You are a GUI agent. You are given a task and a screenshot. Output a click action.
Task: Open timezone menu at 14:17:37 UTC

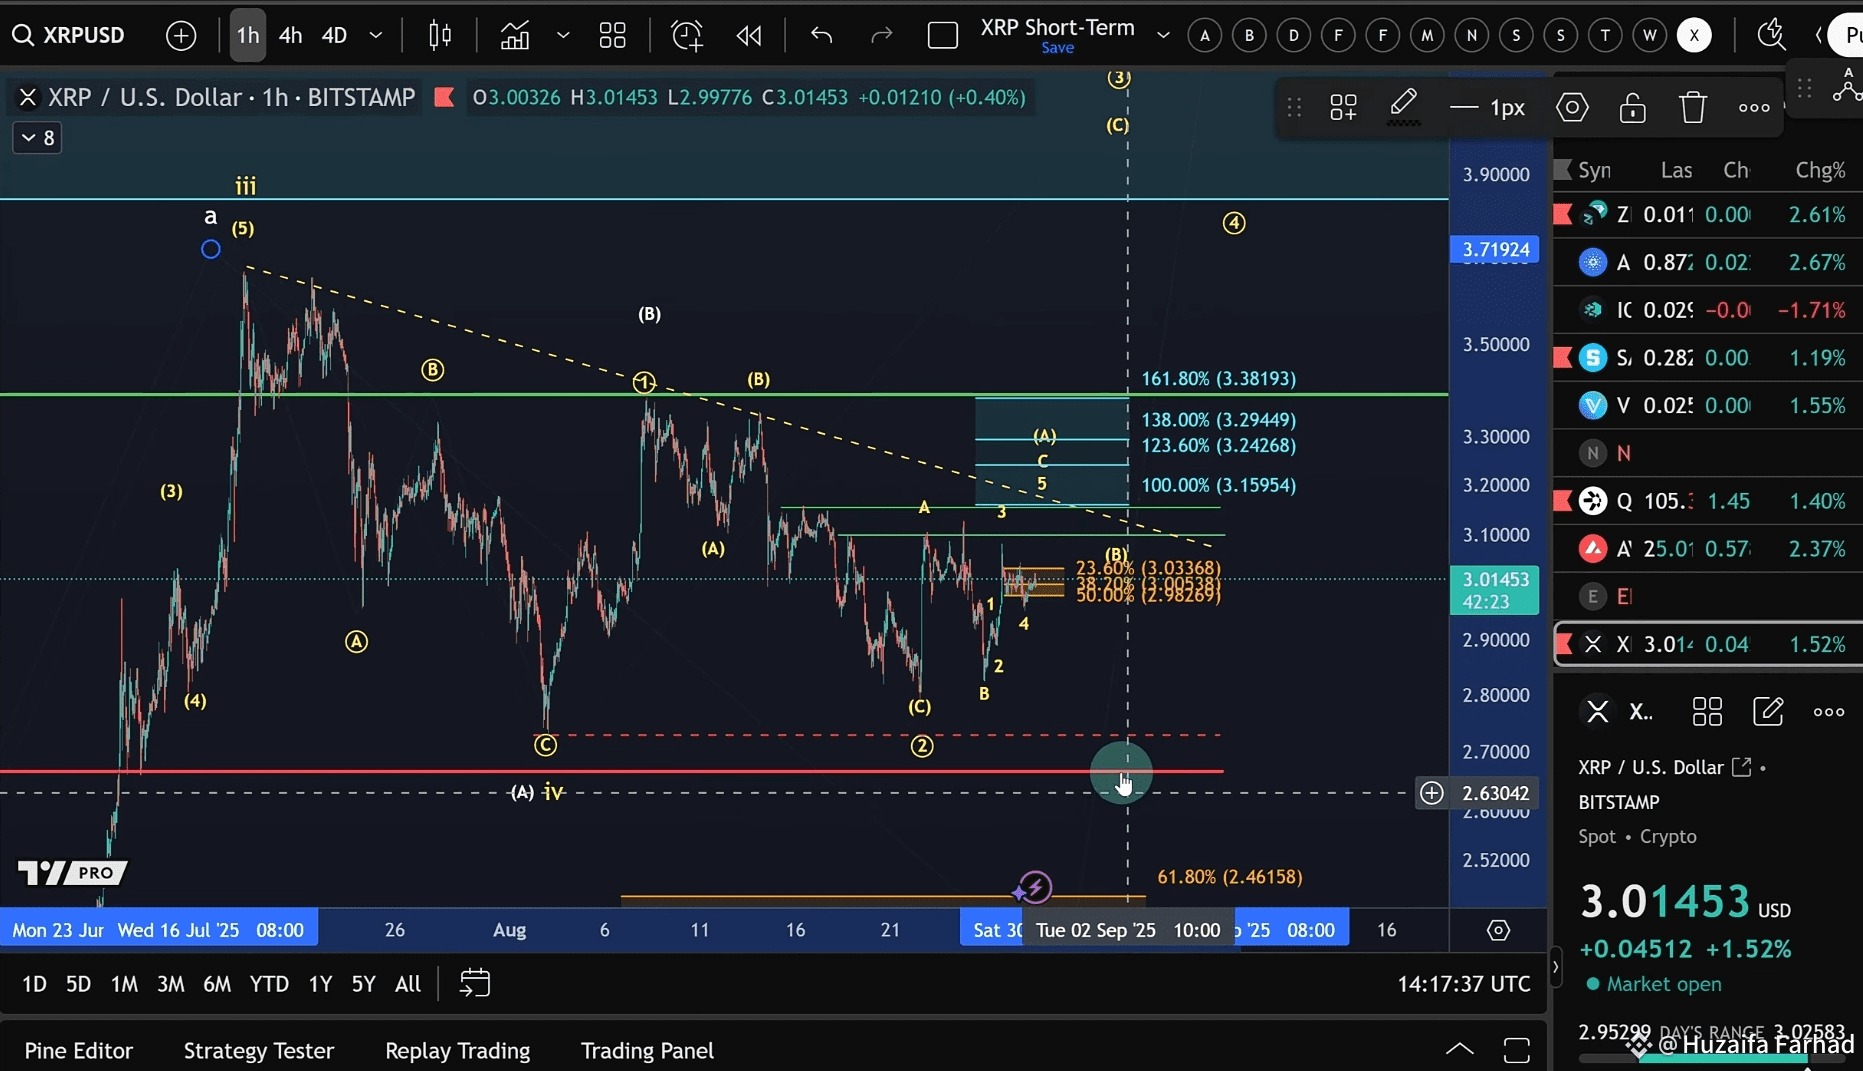coord(1463,984)
